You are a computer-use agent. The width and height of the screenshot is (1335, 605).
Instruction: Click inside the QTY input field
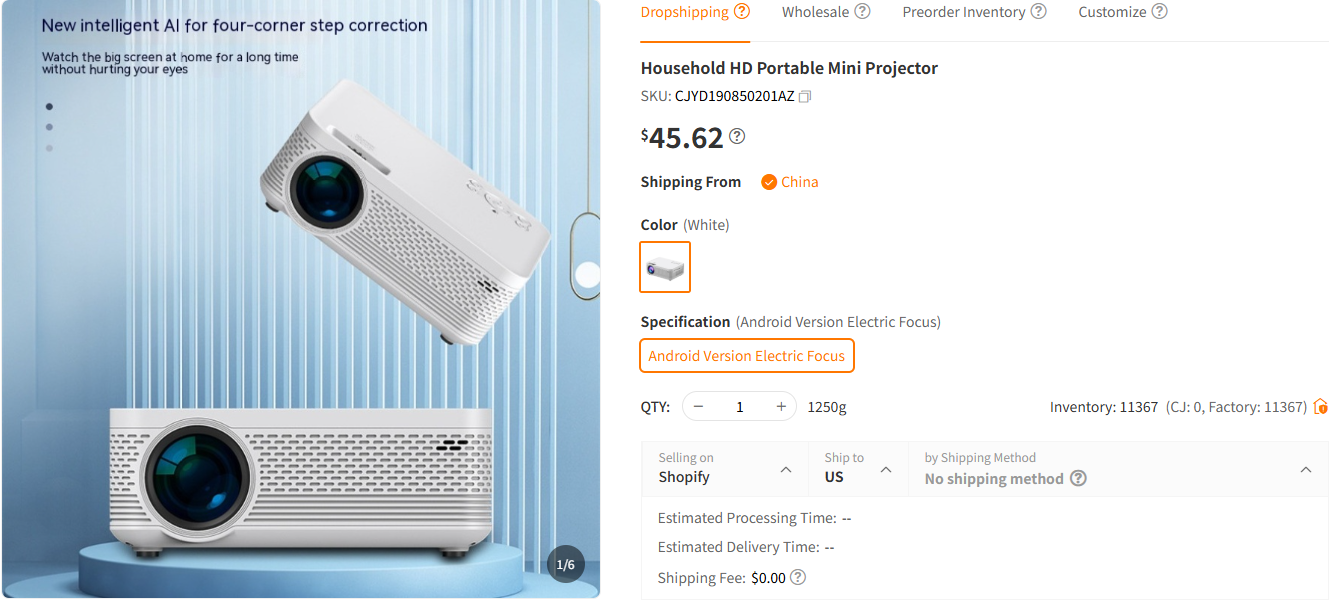pyautogui.click(x=739, y=406)
